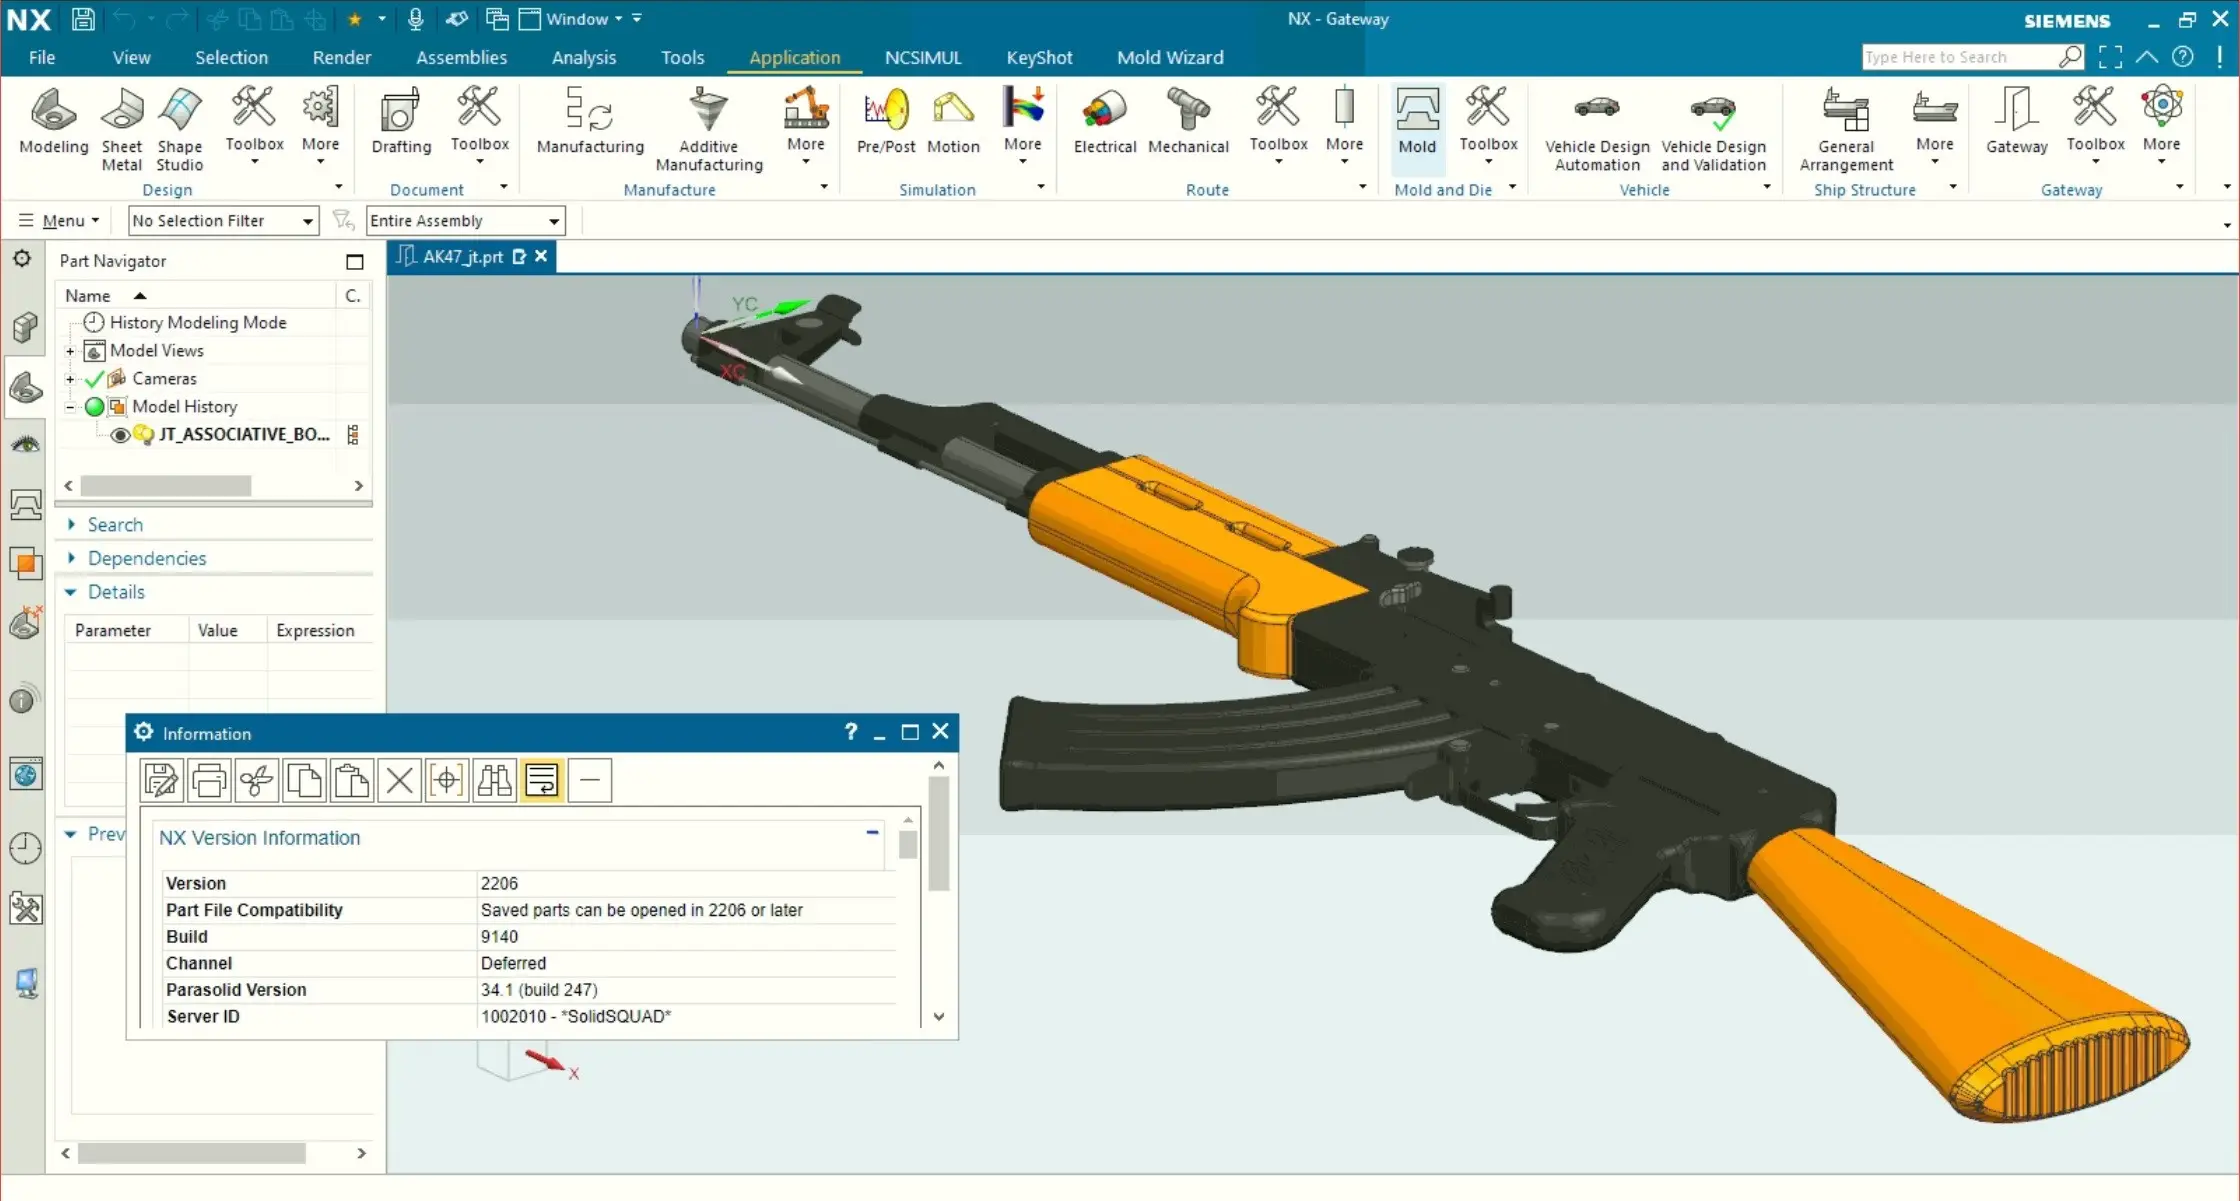Launch the Sheet Metal application
2240x1201 pixels.
122,129
